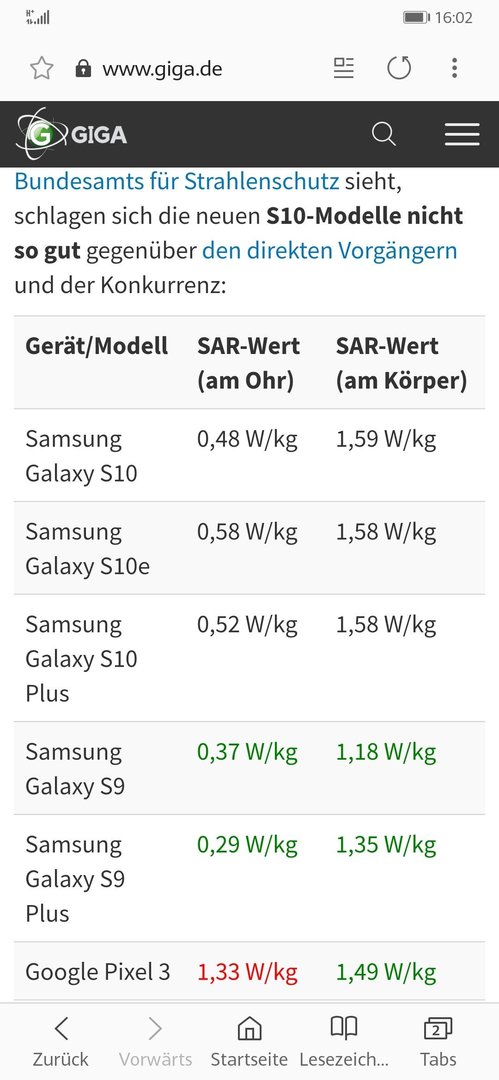Image resolution: width=499 pixels, height=1080 pixels.
Task: Bookmark page with star icon
Action: click(41, 68)
